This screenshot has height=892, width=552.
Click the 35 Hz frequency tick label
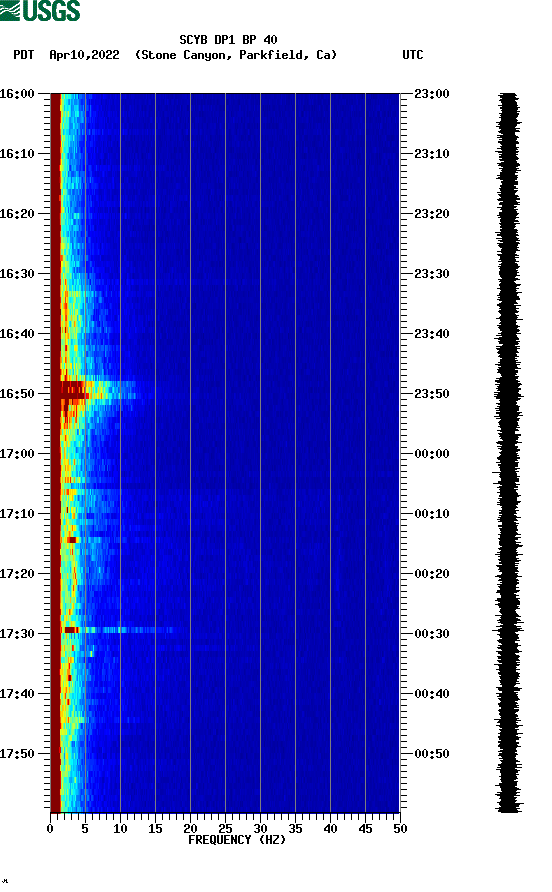click(x=295, y=829)
